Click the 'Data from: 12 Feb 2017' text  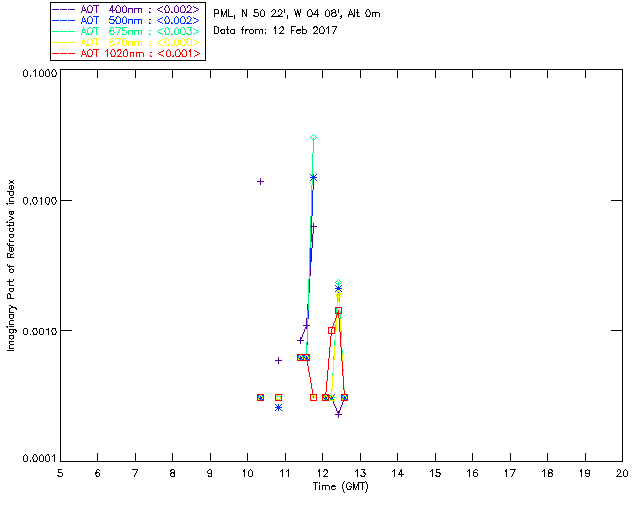275,30
